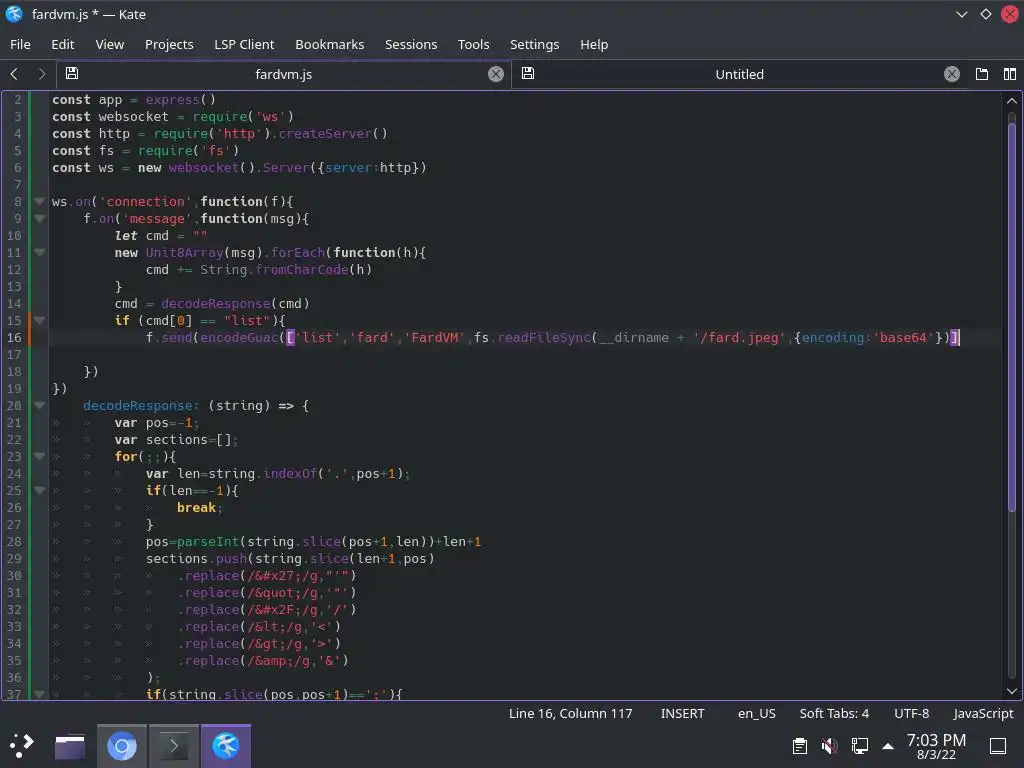
Task: Click the save icon on fardvm.js tab
Action: coord(72,74)
